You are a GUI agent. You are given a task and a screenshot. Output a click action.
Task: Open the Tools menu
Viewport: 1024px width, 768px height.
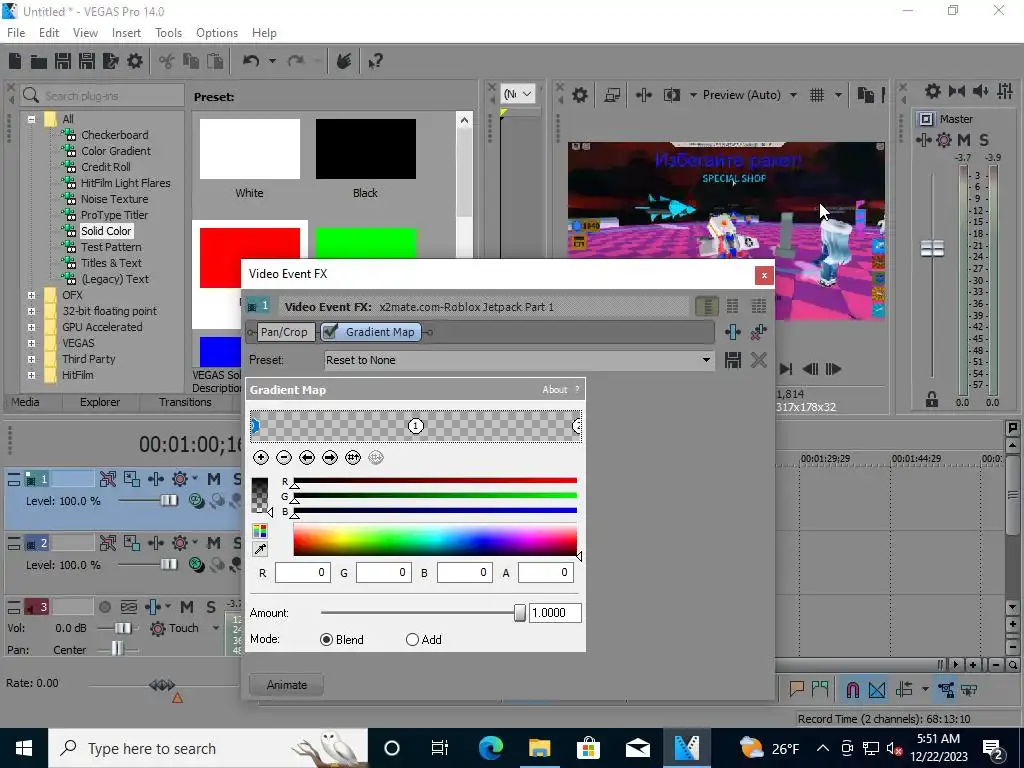[168, 33]
